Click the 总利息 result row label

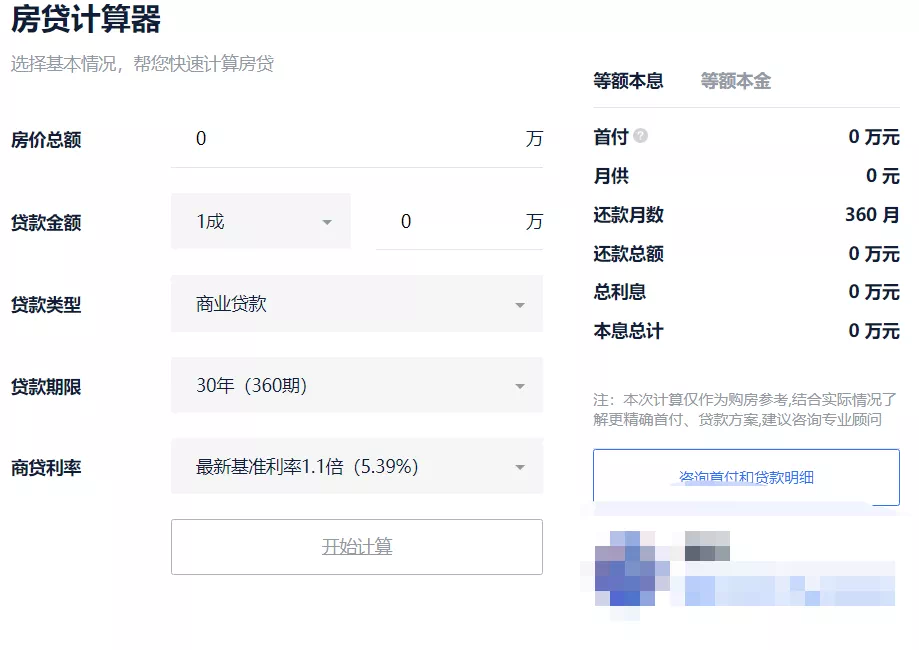tap(619, 292)
